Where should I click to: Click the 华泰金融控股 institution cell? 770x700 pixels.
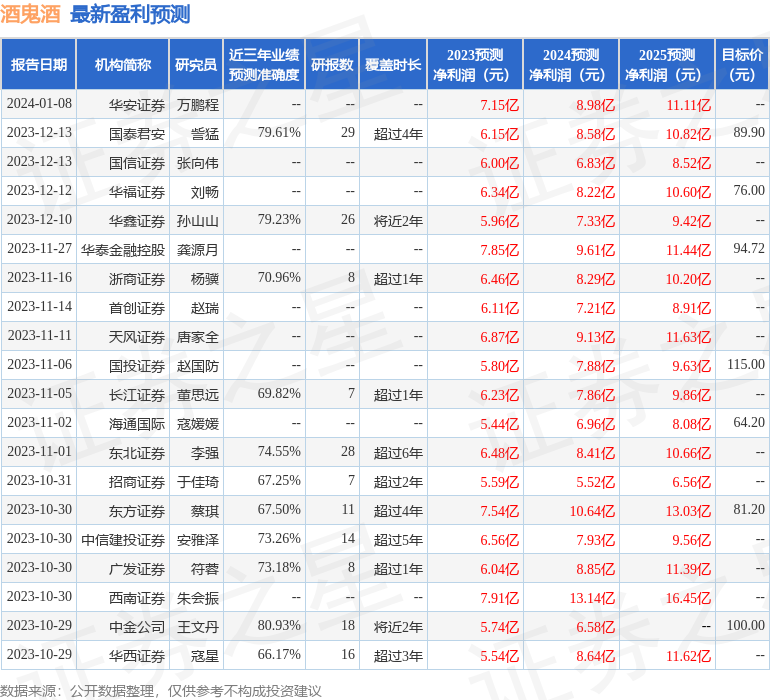(123, 250)
